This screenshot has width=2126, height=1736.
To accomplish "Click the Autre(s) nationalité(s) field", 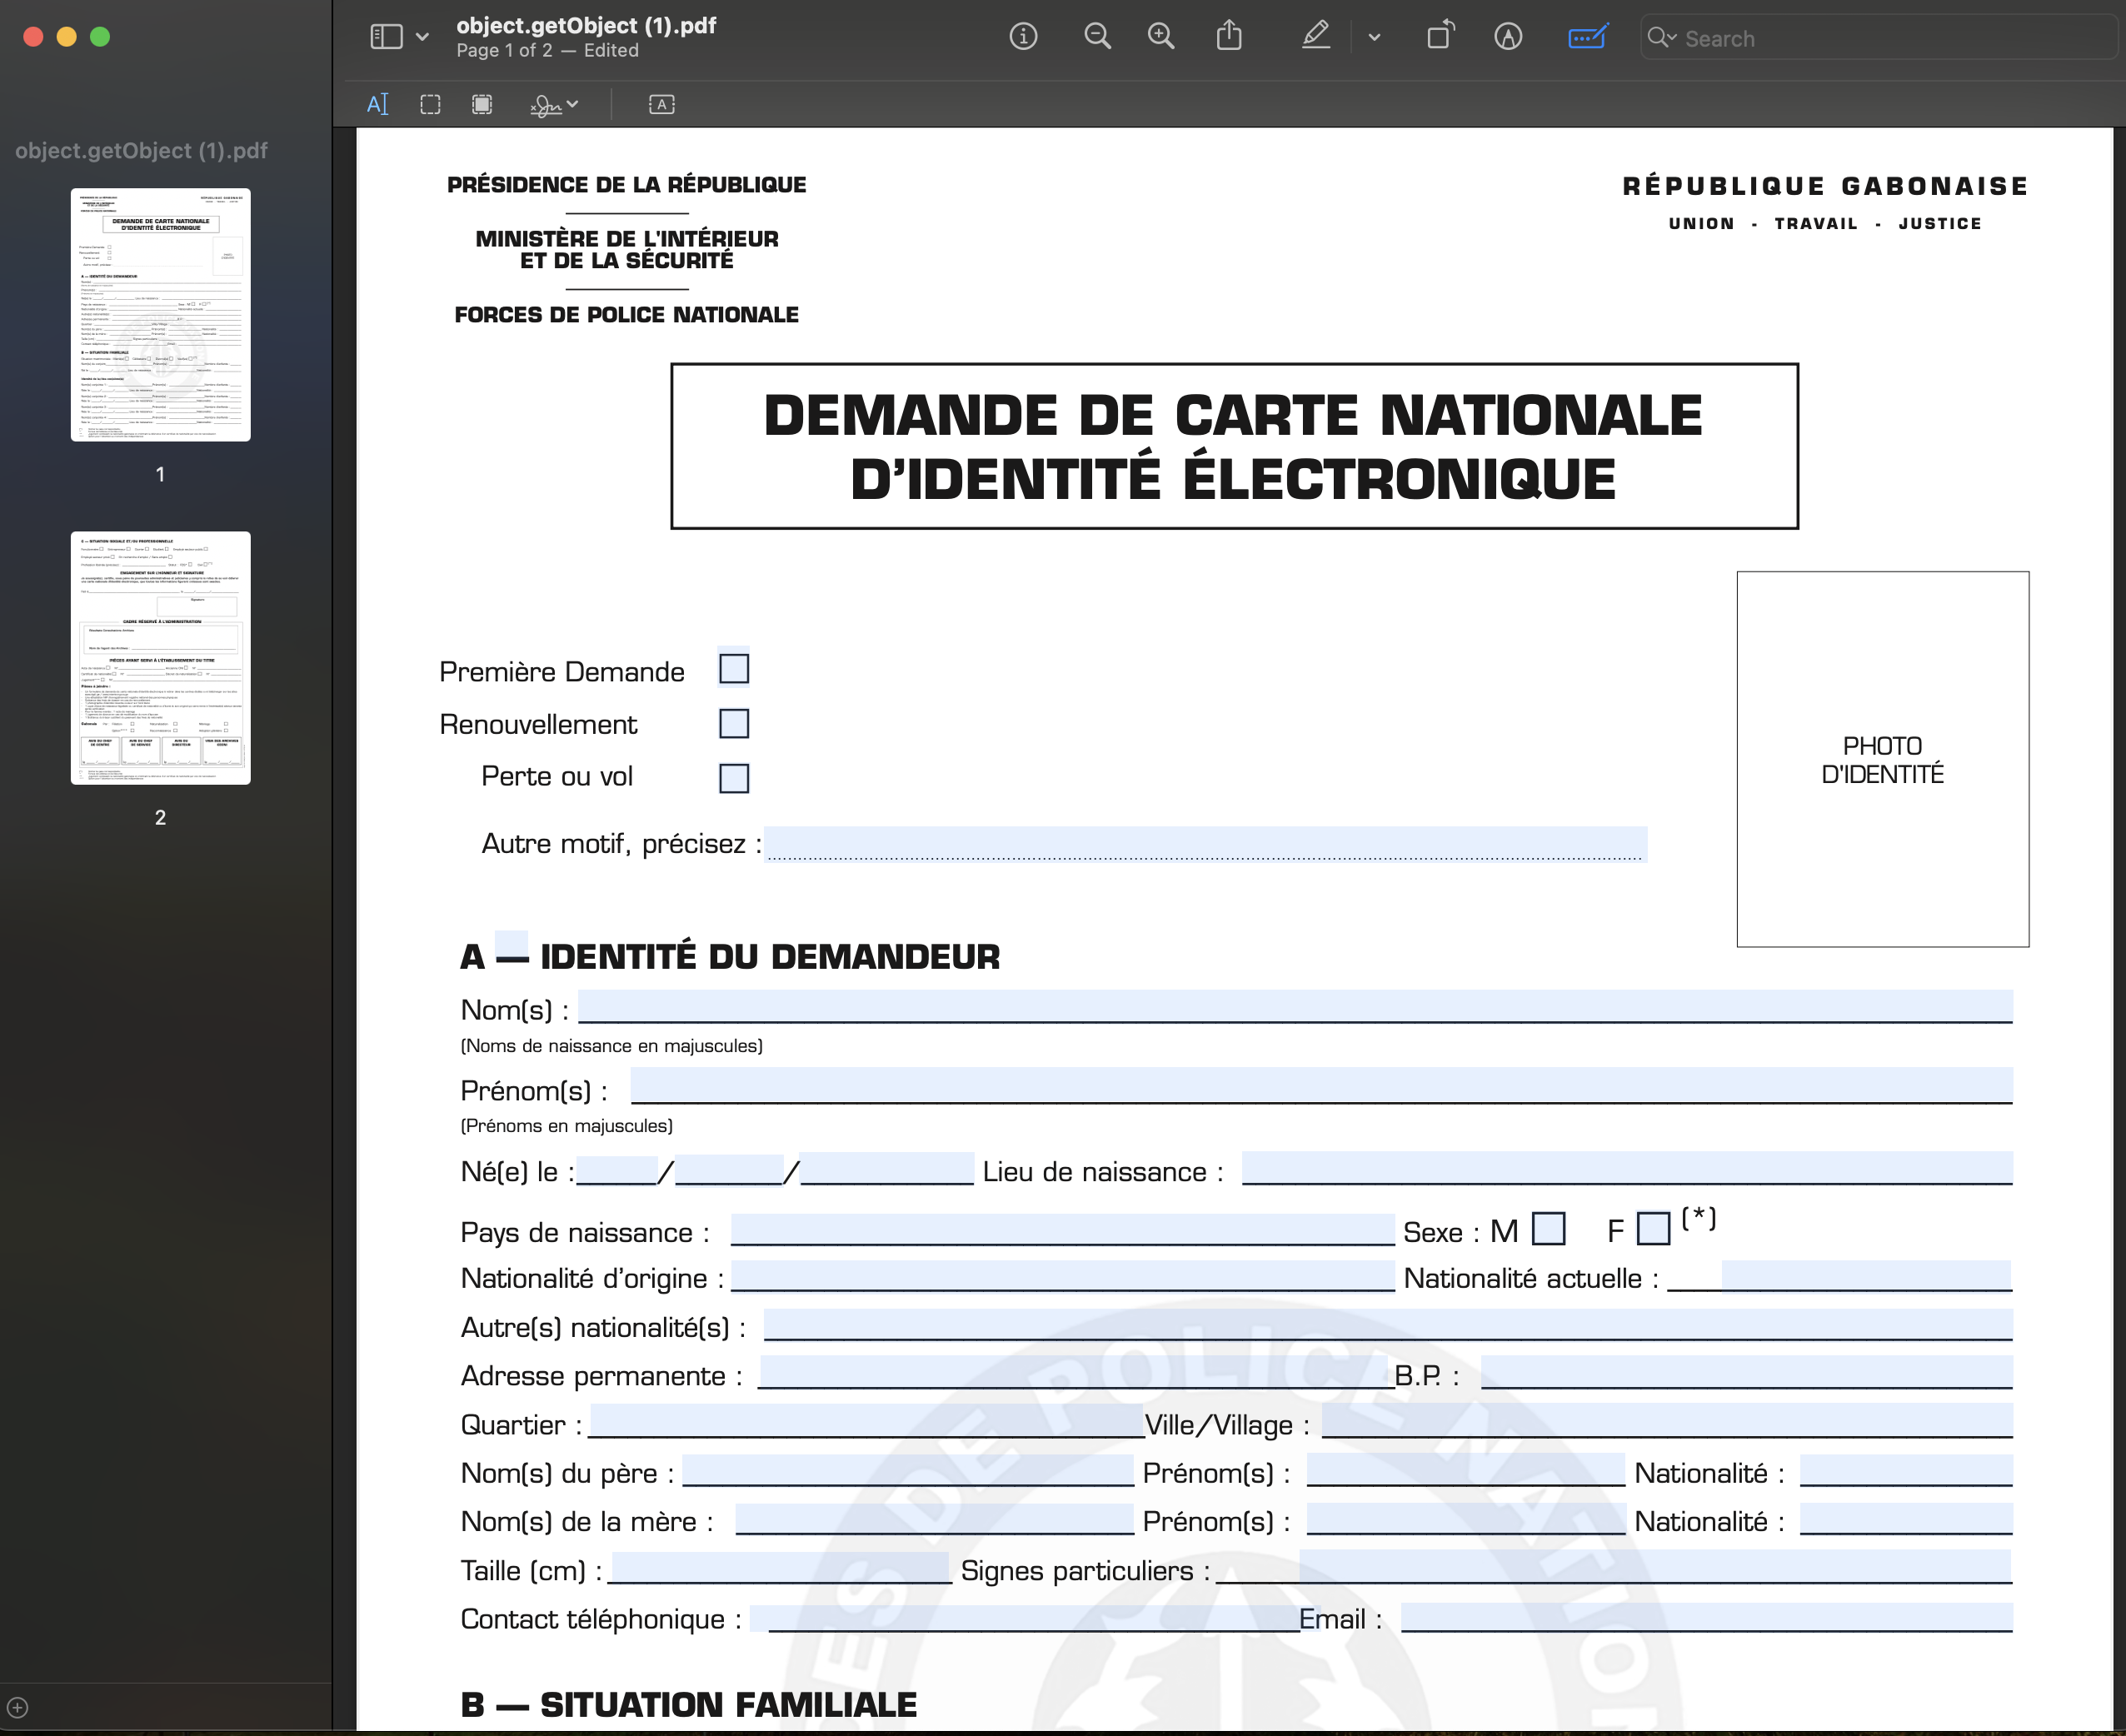I will [1388, 1324].
